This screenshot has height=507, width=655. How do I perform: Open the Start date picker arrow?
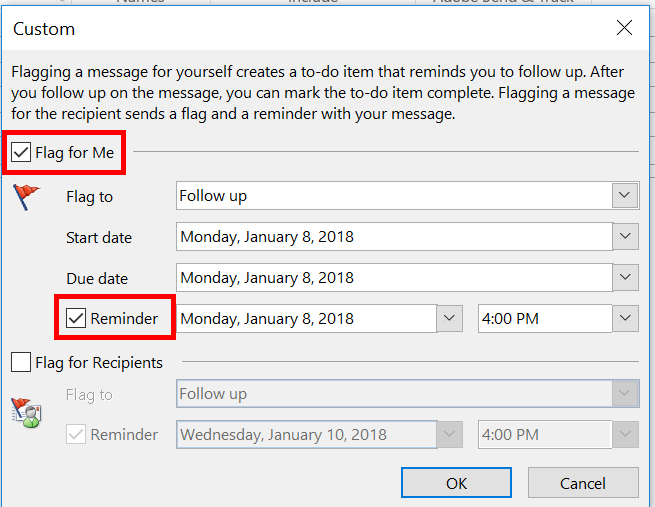pyautogui.click(x=626, y=237)
